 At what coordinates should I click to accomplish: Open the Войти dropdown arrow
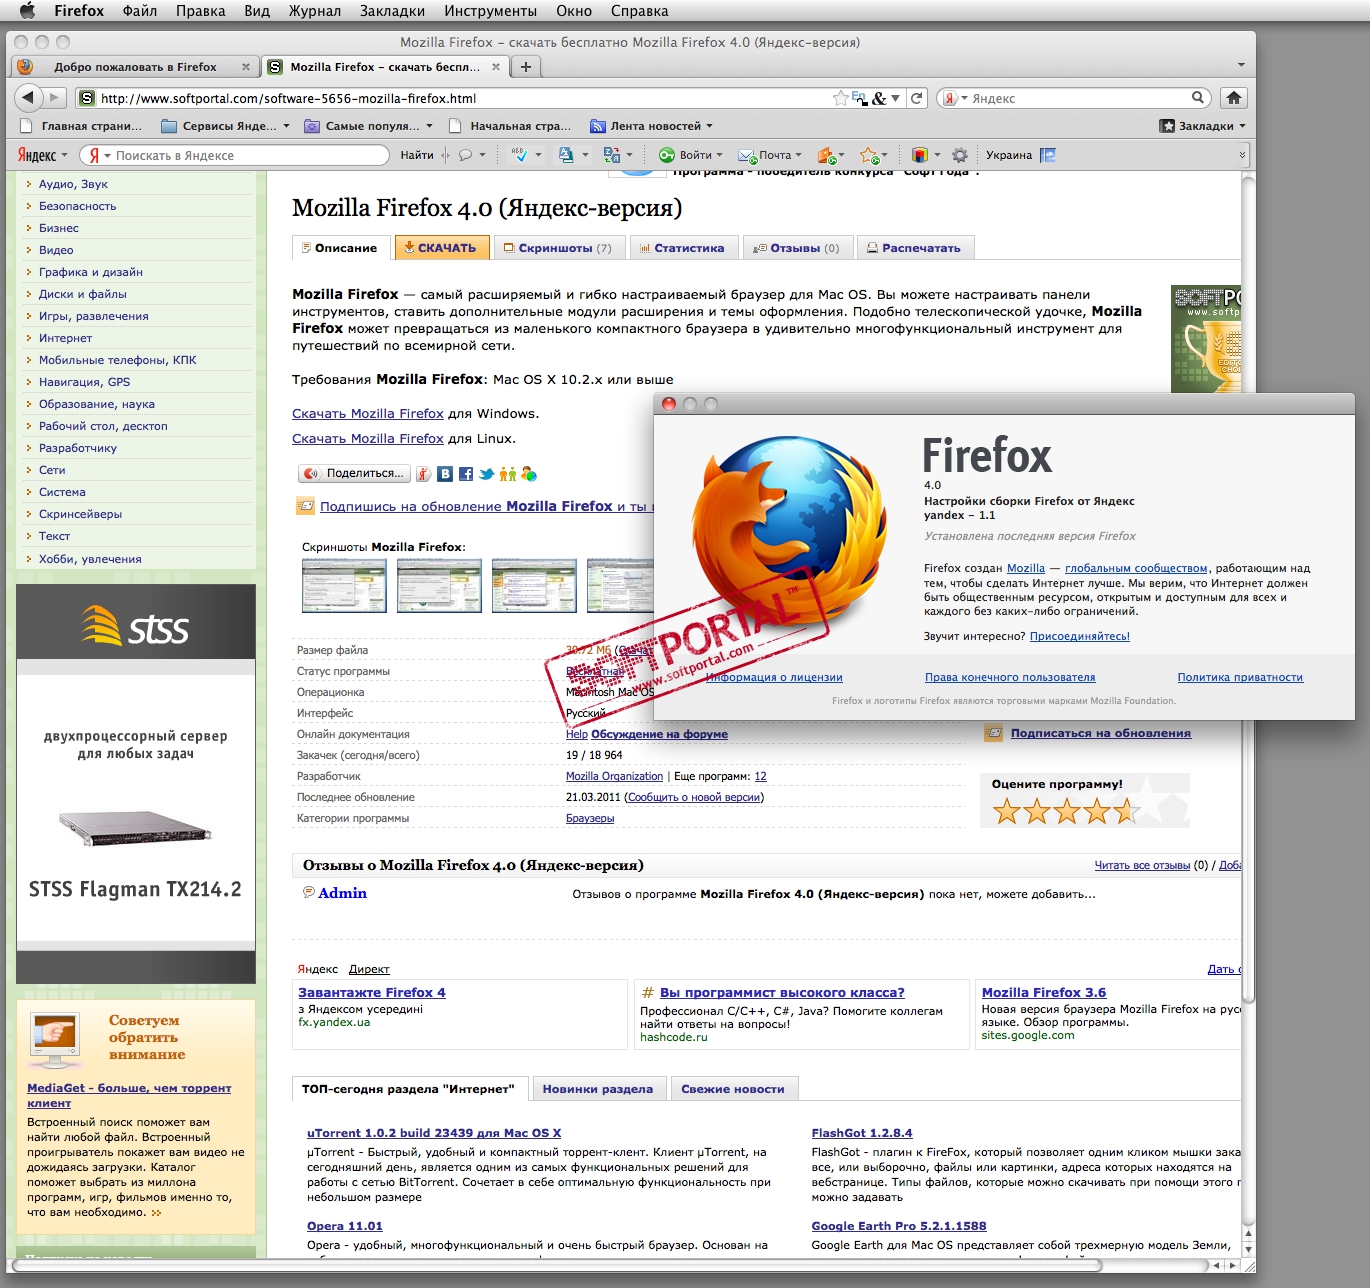coord(719,155)
